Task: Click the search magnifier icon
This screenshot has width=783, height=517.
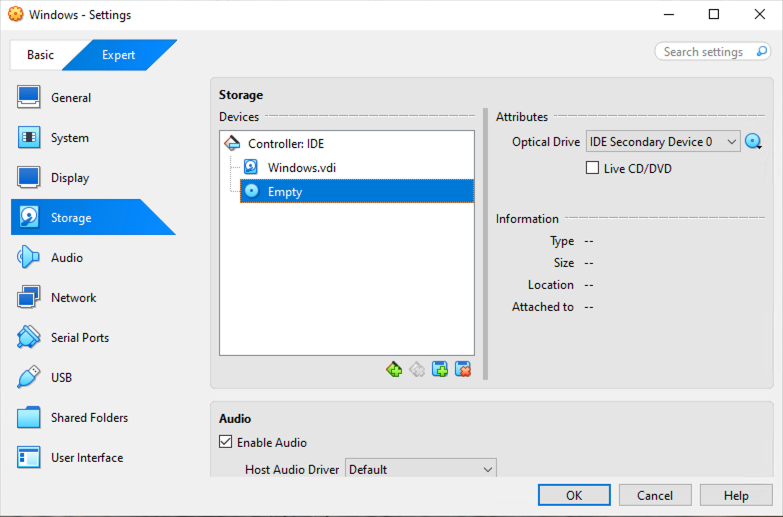Action: 762,51
